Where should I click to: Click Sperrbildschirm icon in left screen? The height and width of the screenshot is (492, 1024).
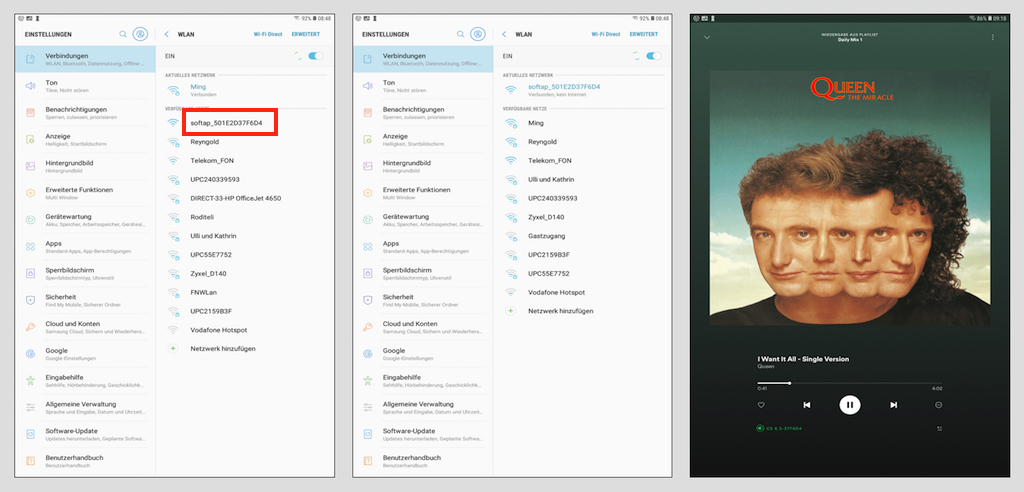(x=30, y=273)
